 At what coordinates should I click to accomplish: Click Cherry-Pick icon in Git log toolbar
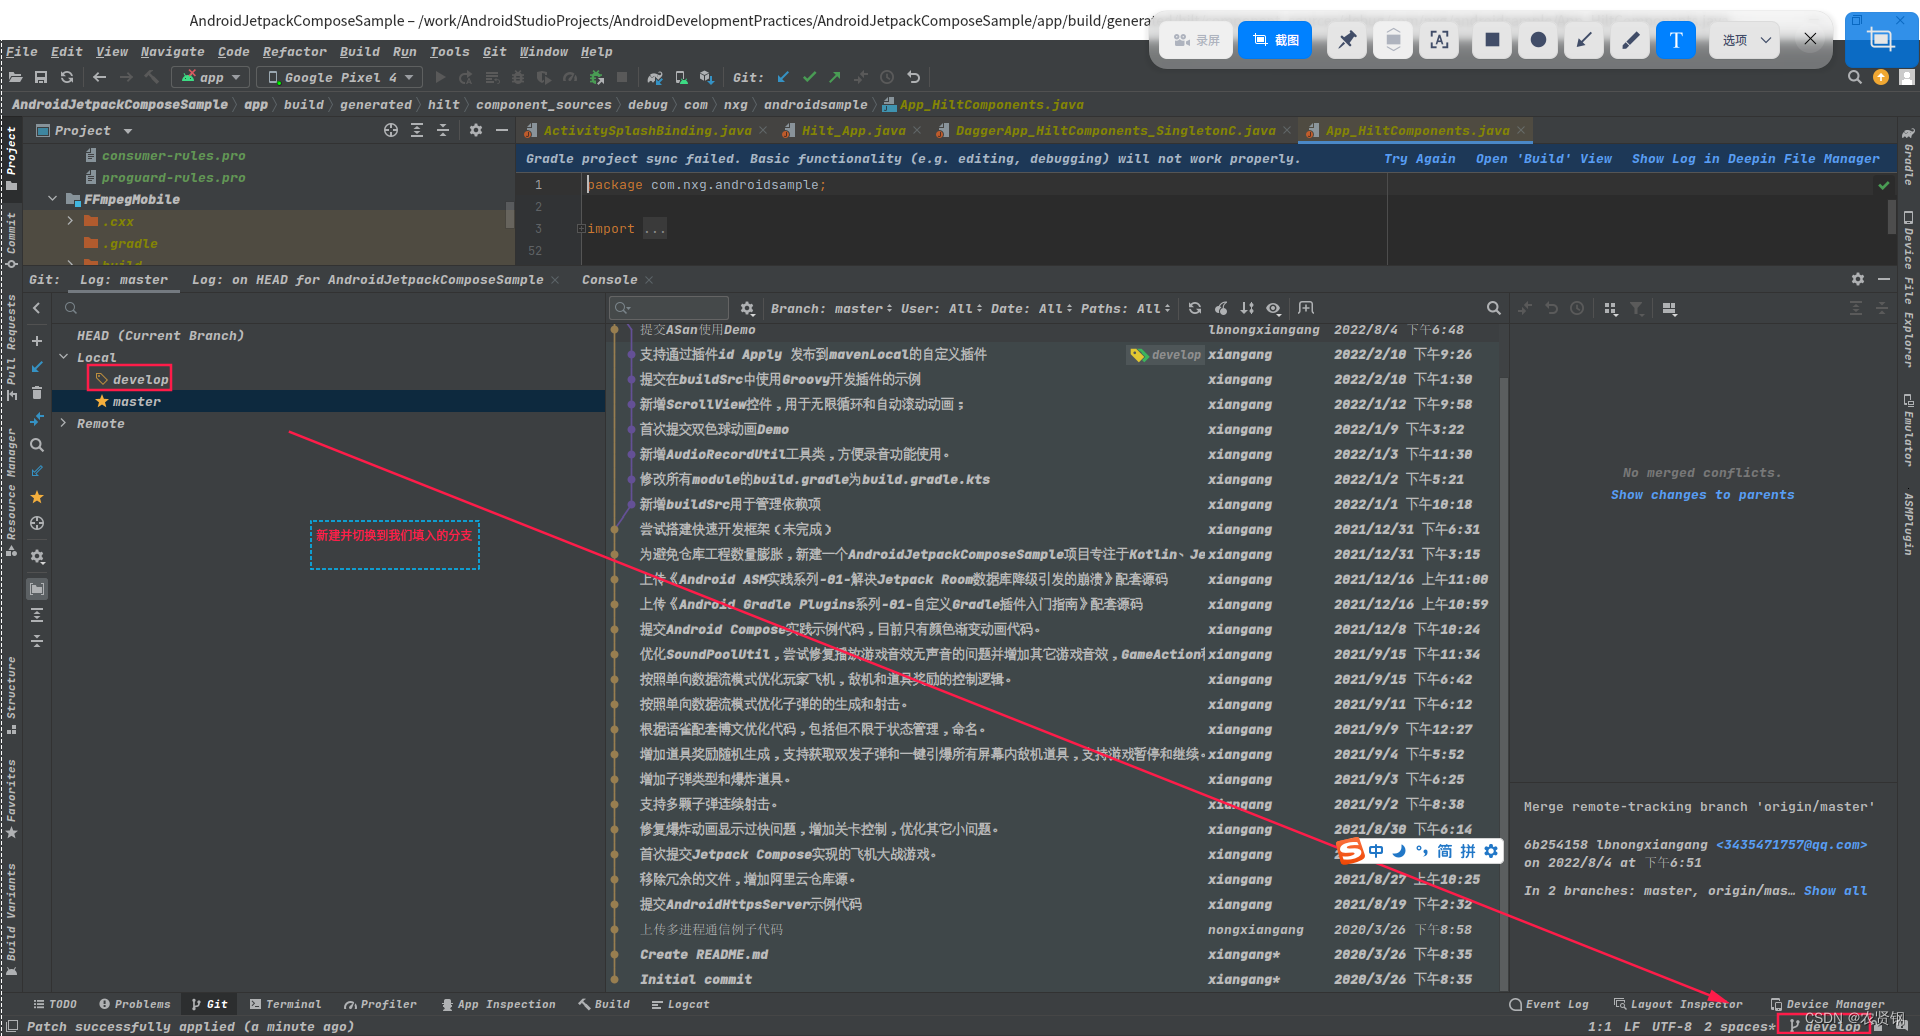pos(1221,308)
